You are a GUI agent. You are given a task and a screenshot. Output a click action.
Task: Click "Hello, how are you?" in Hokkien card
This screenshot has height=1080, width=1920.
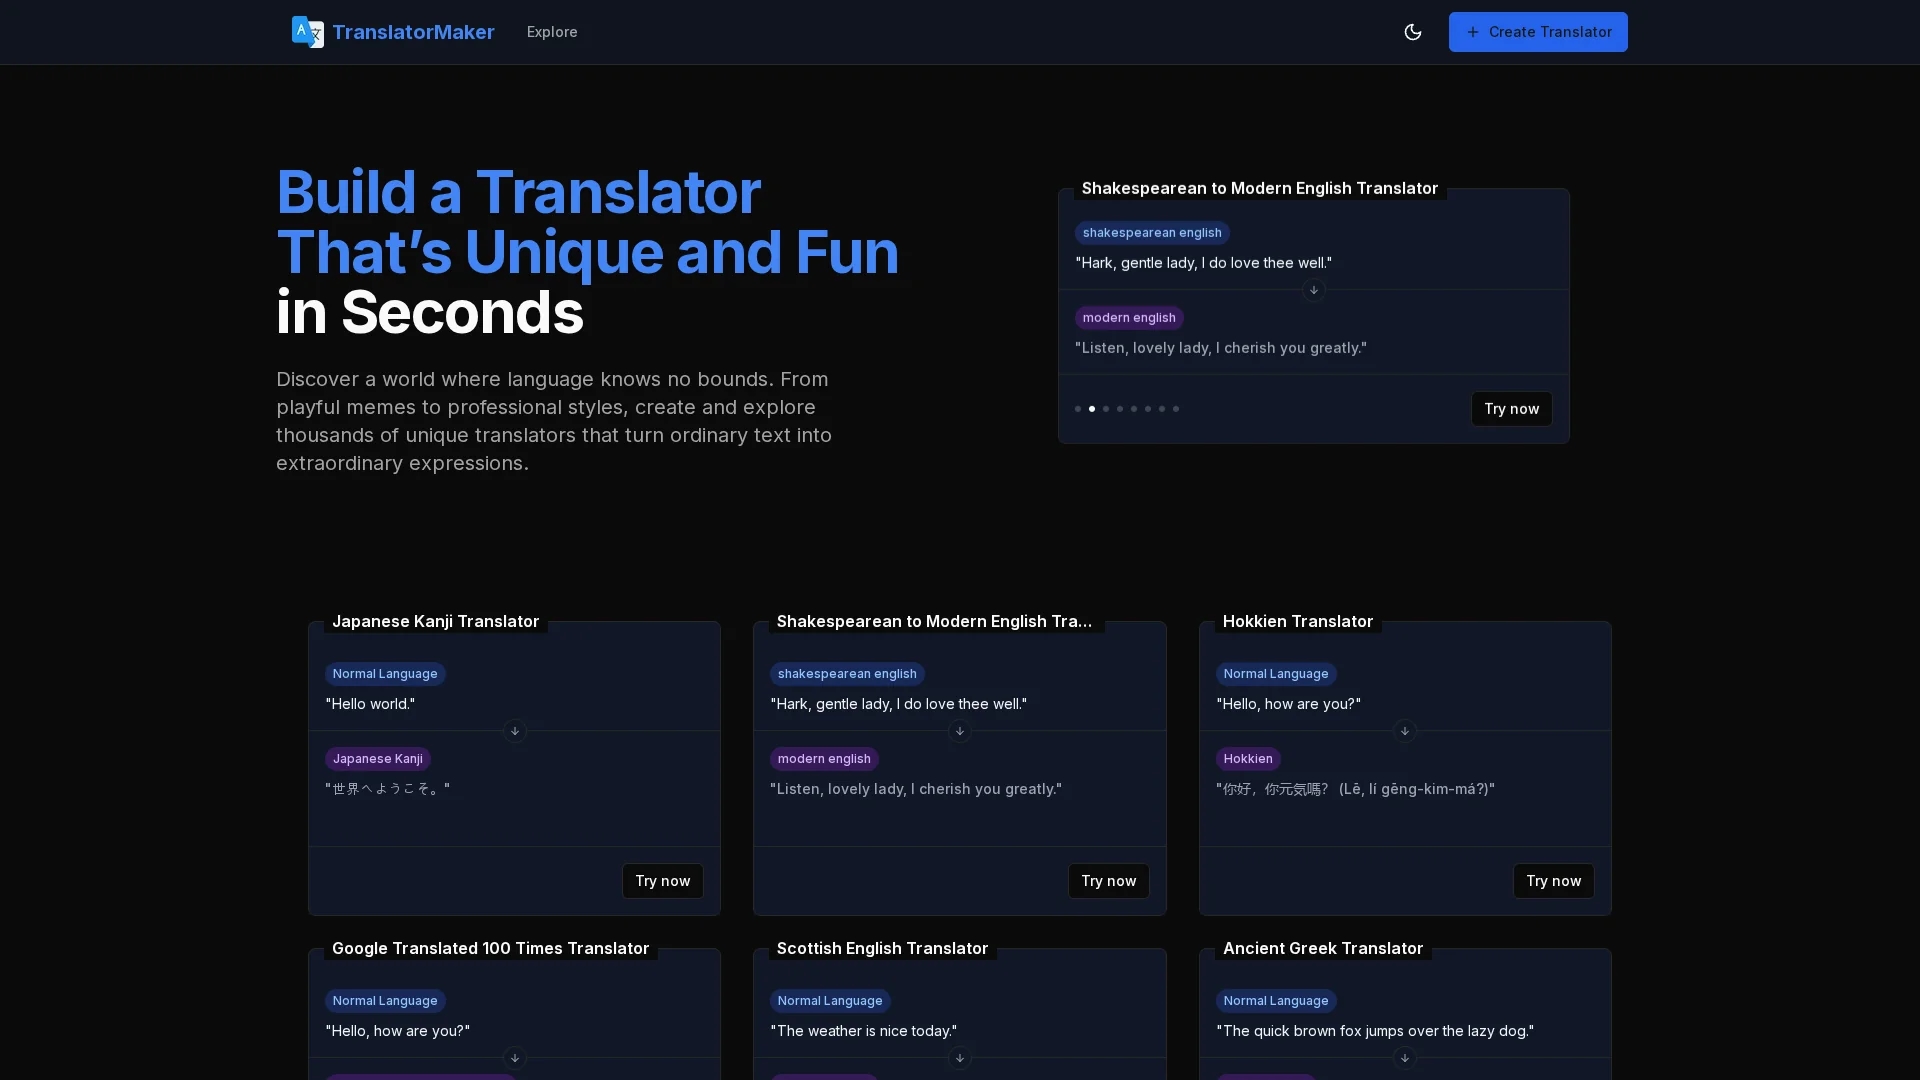pos(1288,704)
